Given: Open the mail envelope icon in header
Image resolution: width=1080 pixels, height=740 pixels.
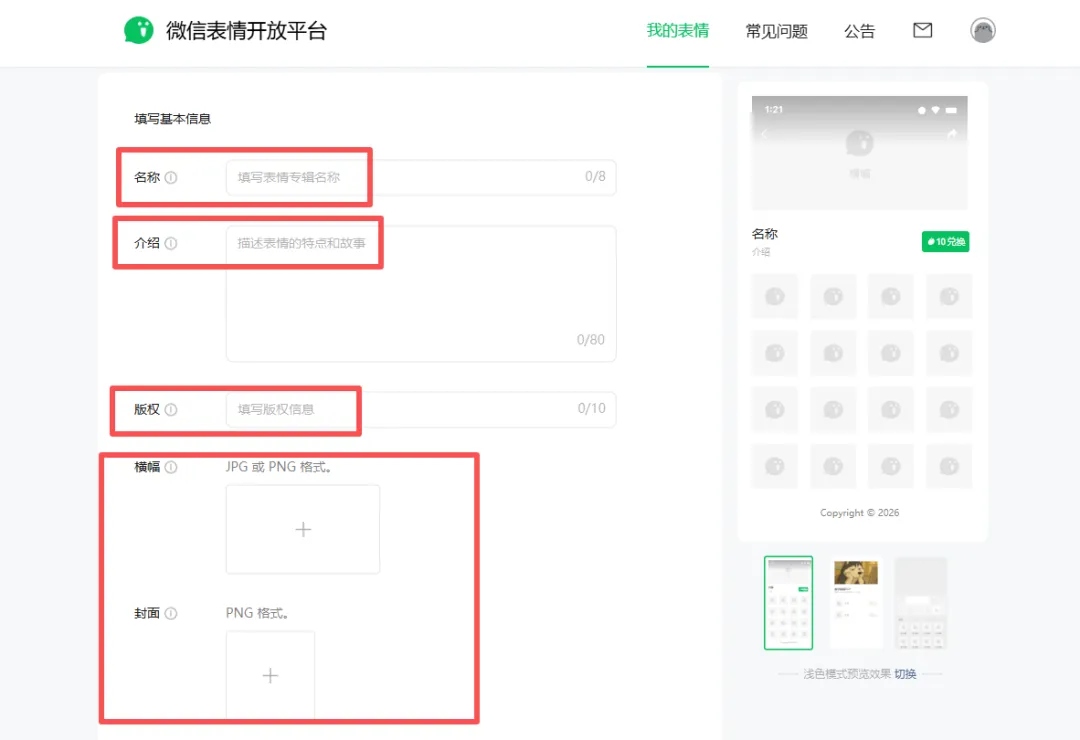Looking at the screenshot, I should pyautogui.click(x=922, y=30).
